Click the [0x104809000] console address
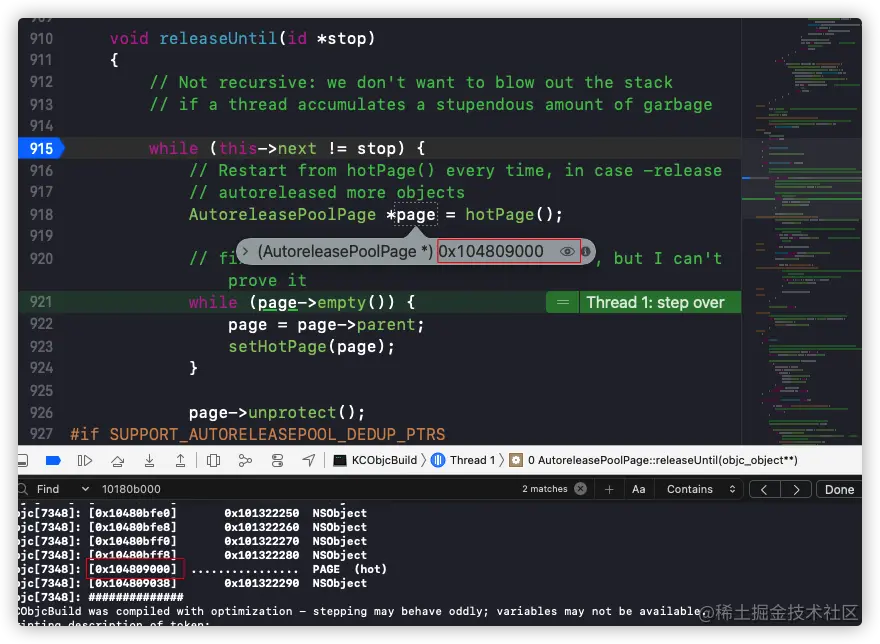Image resolution: width=880 pixels, height=644 pixels. [133, 569]
